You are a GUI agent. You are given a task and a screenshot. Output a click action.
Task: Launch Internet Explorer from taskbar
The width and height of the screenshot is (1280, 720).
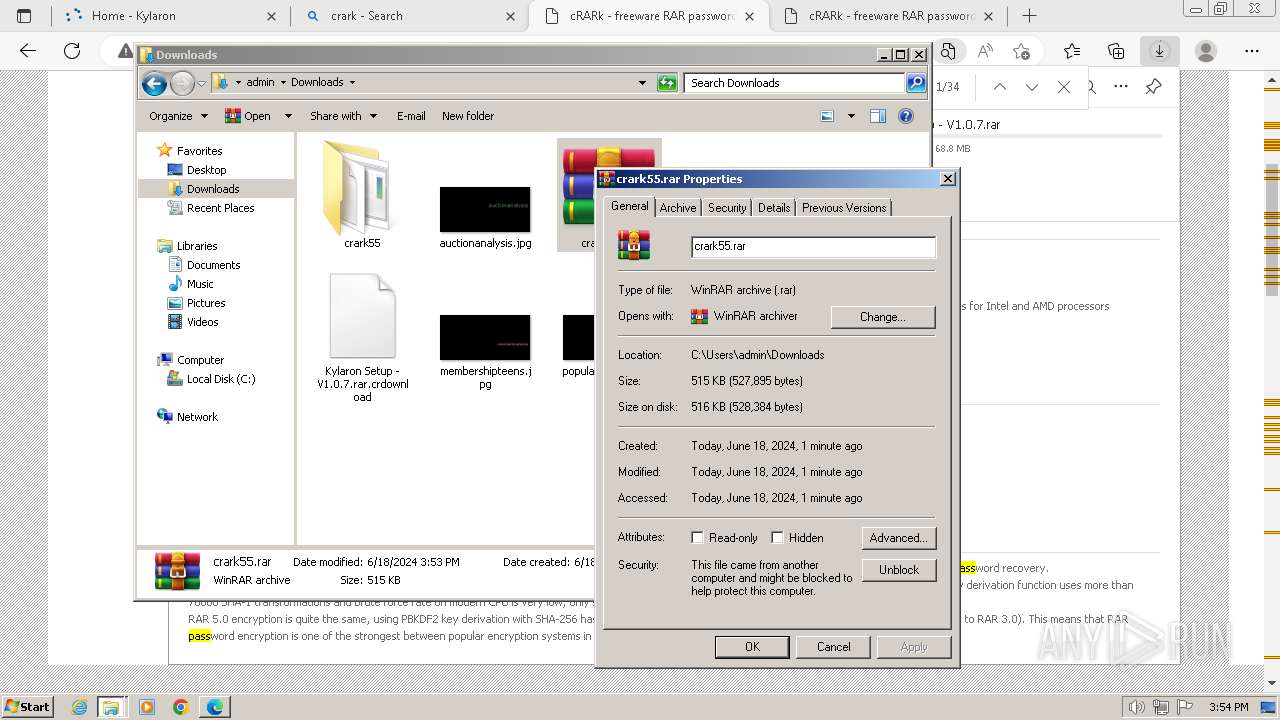(80, 707)
